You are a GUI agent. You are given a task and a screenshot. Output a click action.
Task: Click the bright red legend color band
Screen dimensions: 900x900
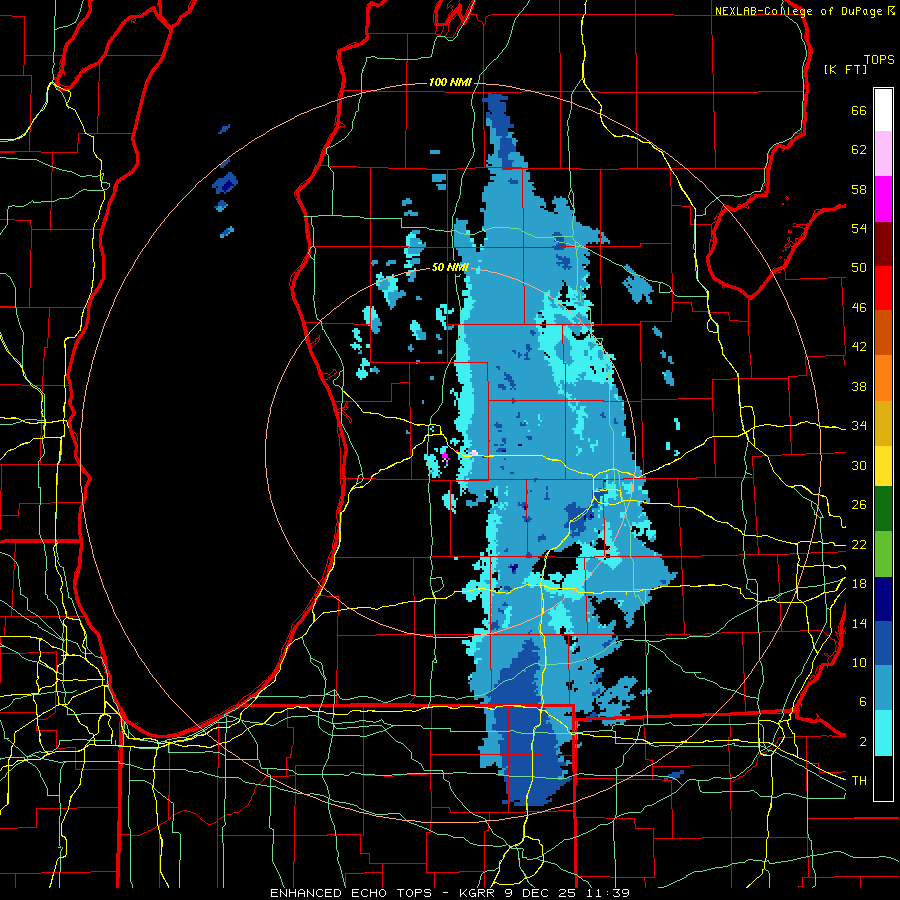coord(883,288)
